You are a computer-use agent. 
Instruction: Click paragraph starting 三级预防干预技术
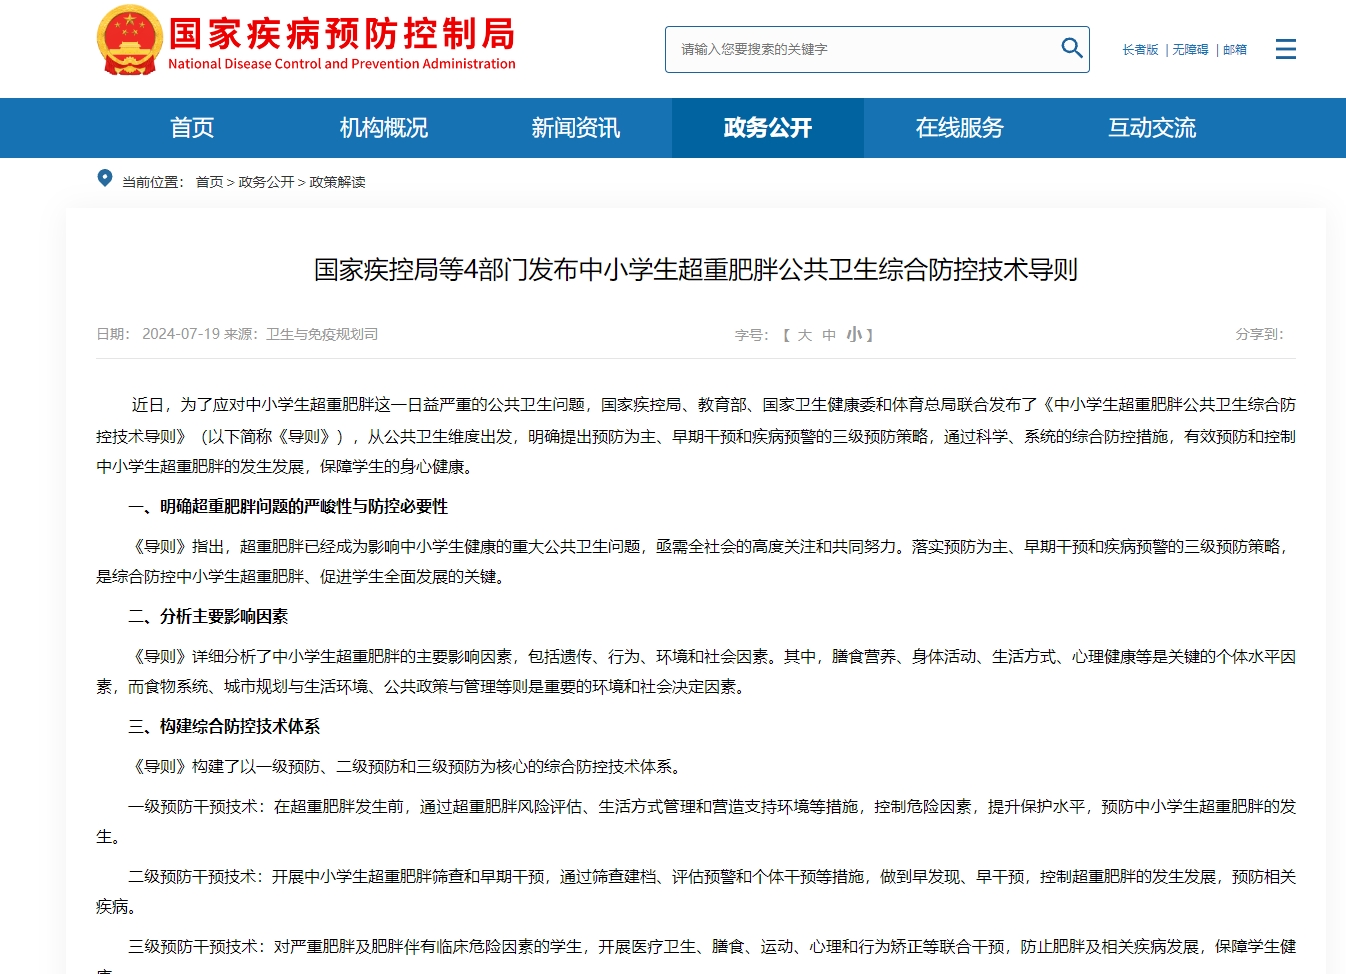pyautogui.click(x=696, y=955)
